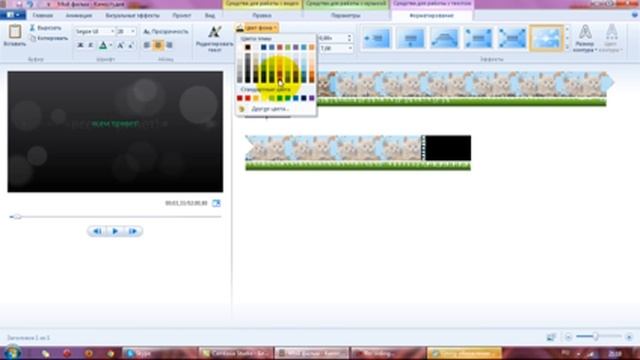Viewport: 640px width, 360px height.
Task: Click the timeline zoom slider handle
Action: [596, 337]
